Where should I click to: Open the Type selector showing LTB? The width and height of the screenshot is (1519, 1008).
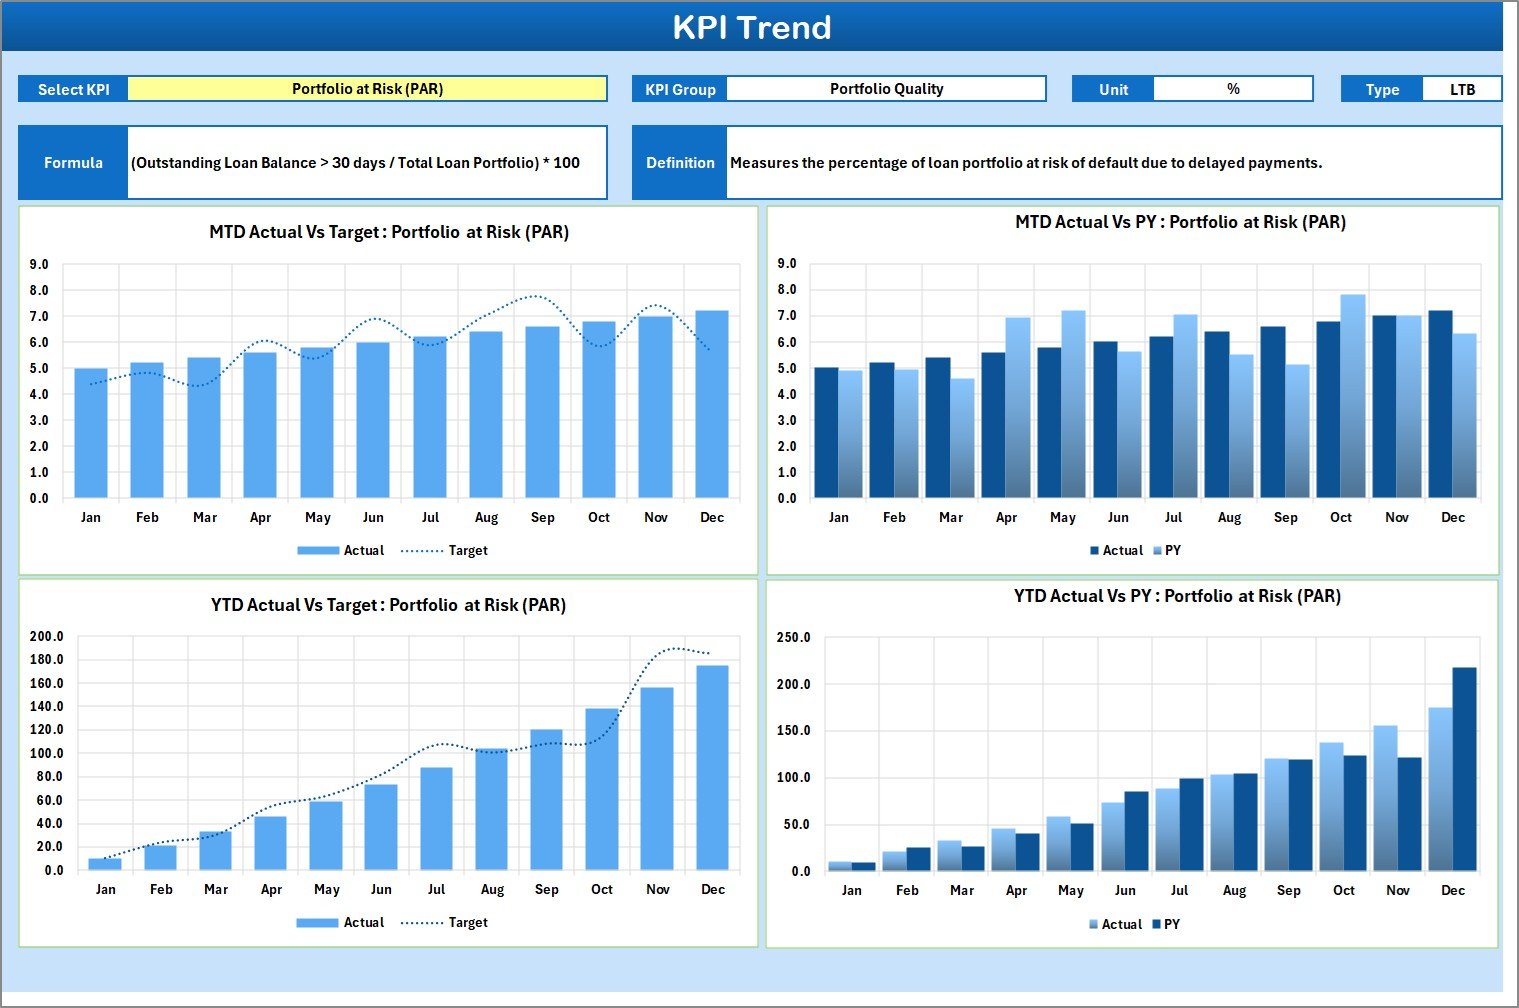point(1463,88)
